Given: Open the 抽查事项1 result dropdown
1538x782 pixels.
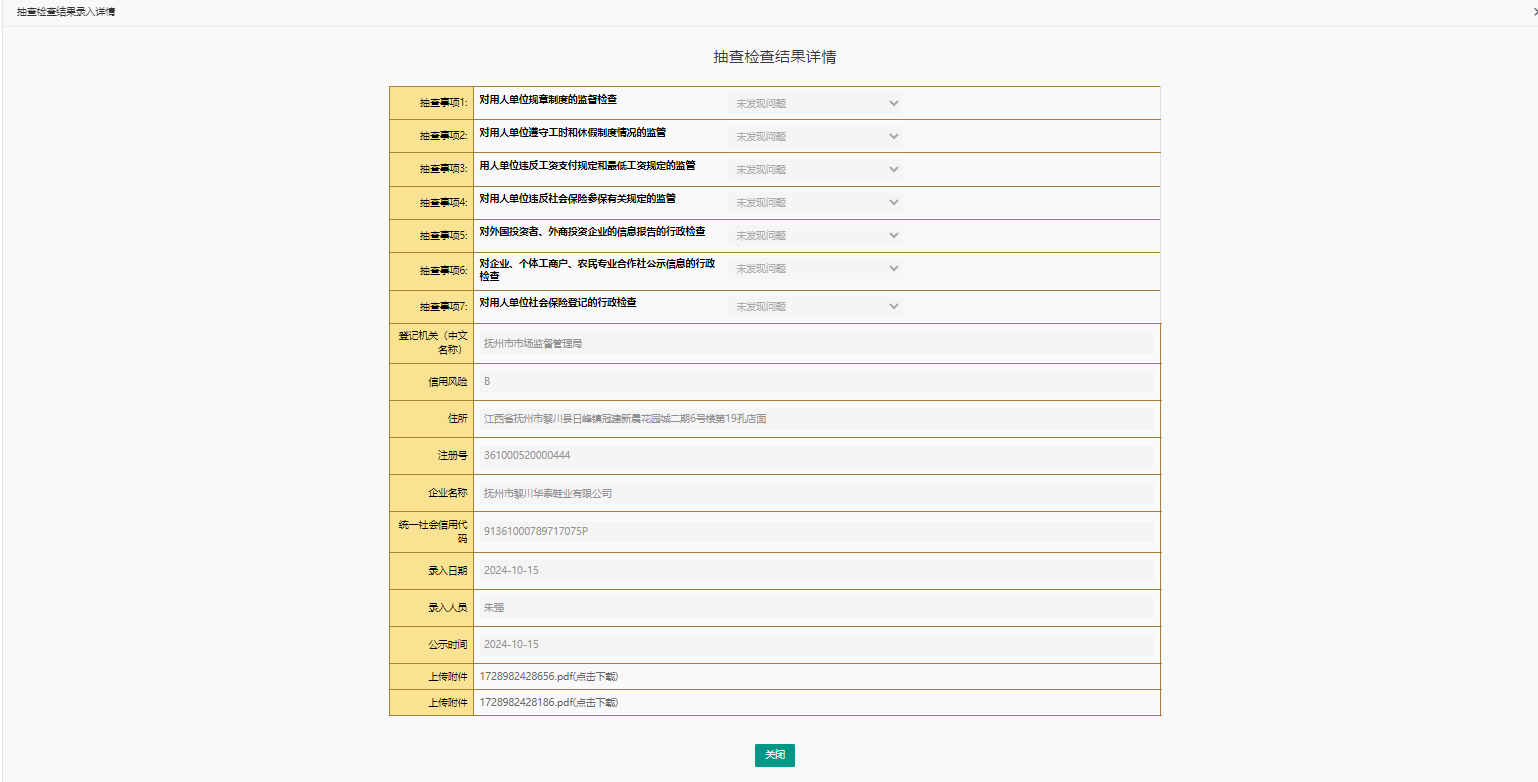Looking at the screenshot, I should (816, 103).
